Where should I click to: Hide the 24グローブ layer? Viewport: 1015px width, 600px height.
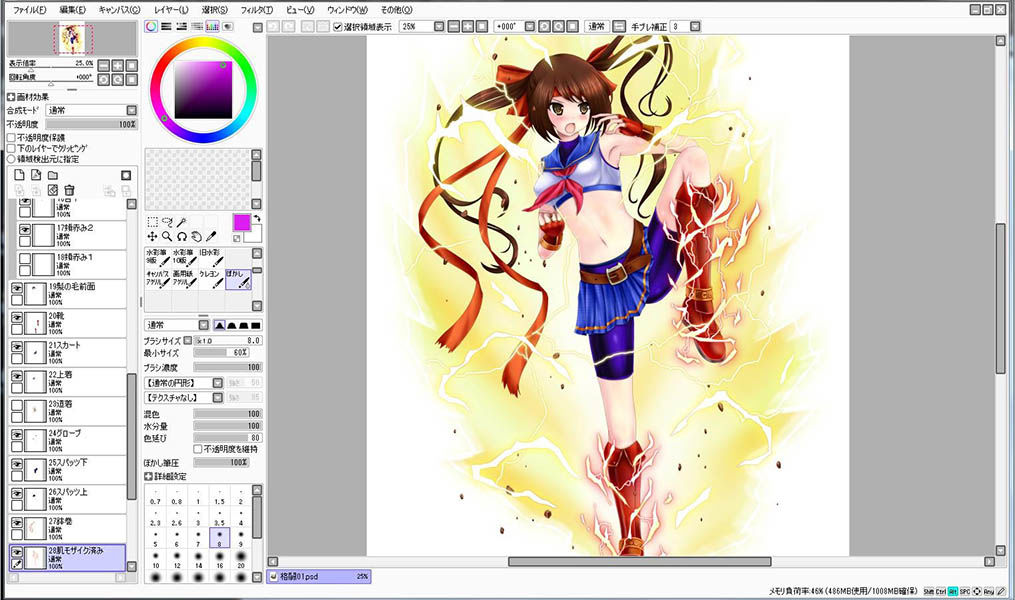click(17, 434)
